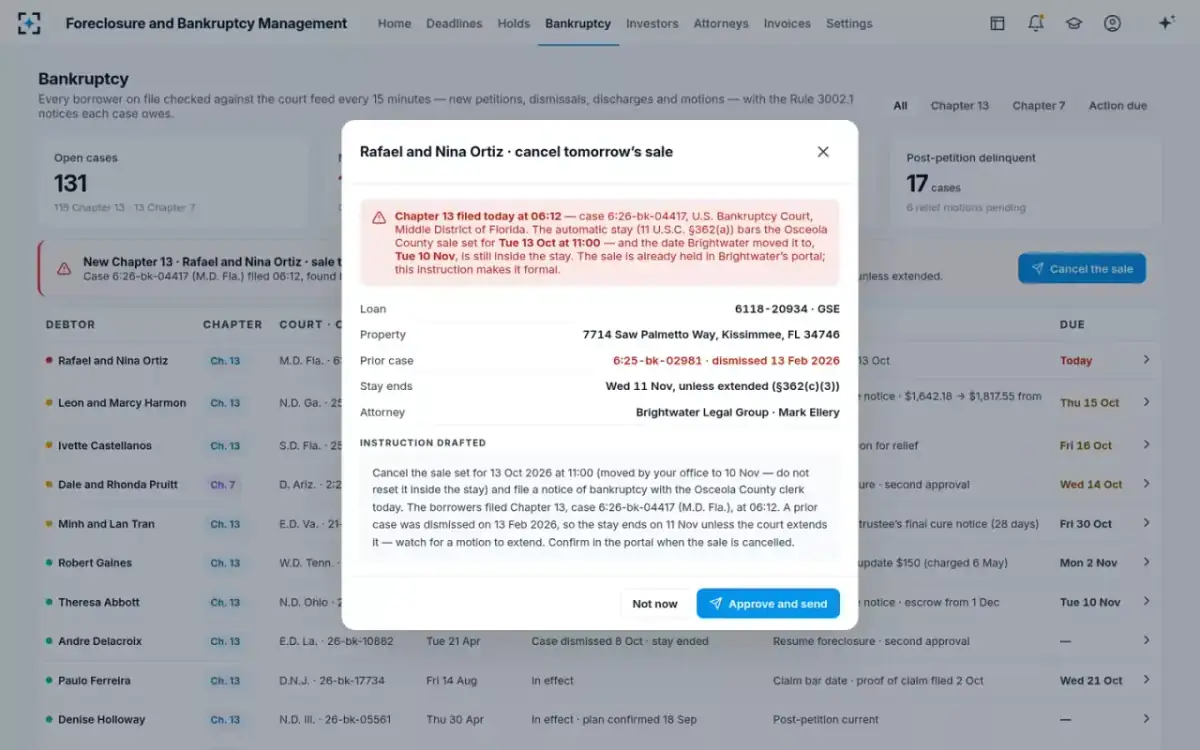Filter cases by All
The image size is (1200, 750).
pyautogui.click(x=900, y=106)
